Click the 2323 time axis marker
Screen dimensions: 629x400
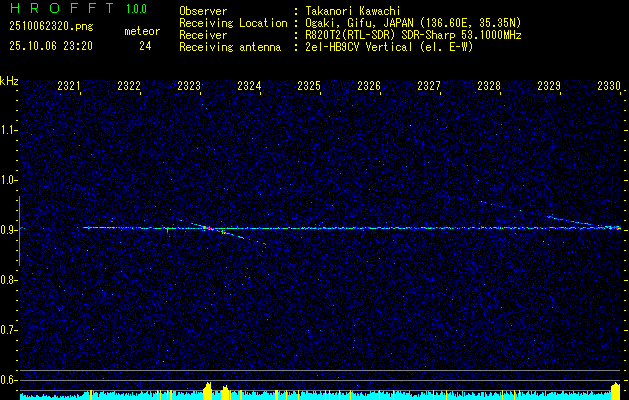[x=189, y=85]
